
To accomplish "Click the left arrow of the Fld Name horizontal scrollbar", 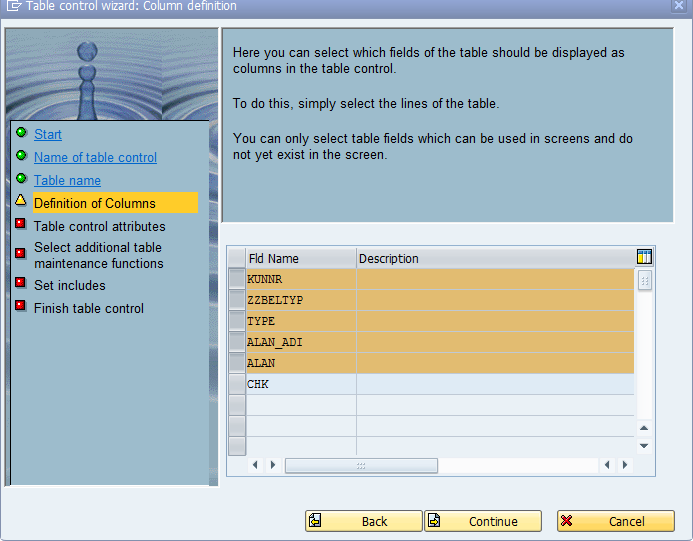I will [x=255, y=465].
